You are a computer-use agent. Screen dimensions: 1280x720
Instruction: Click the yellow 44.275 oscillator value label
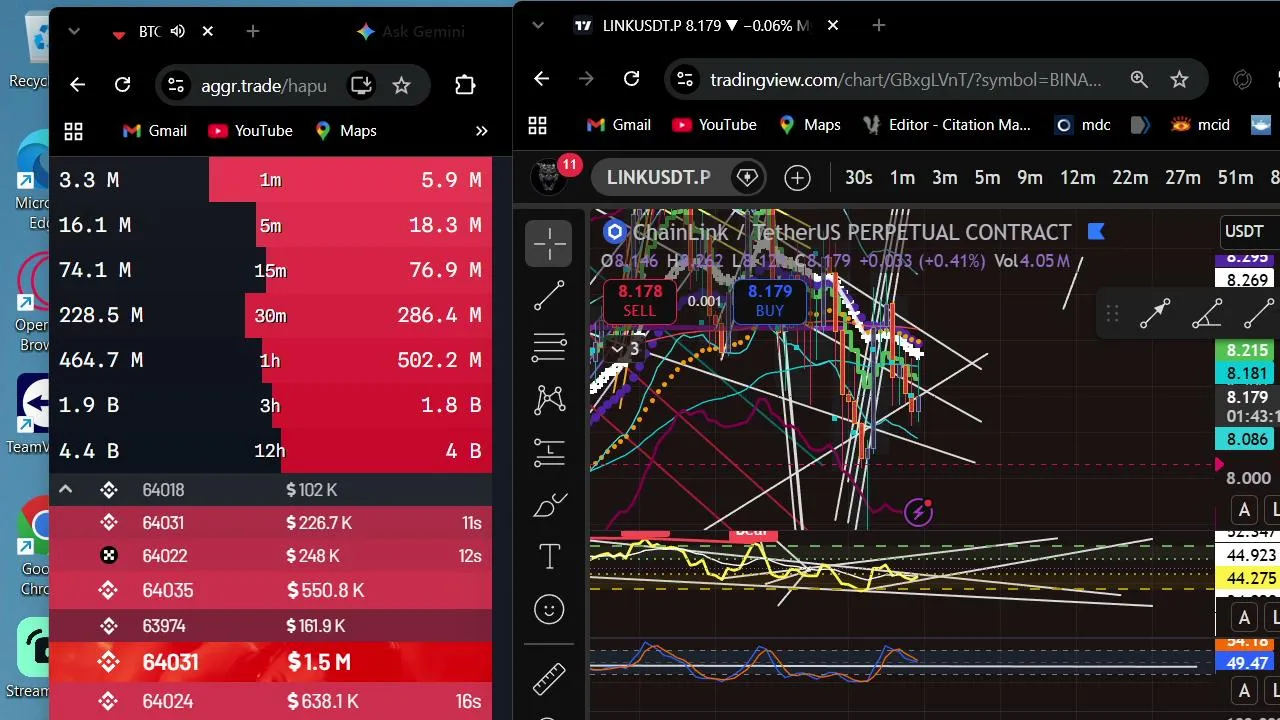1247,578
